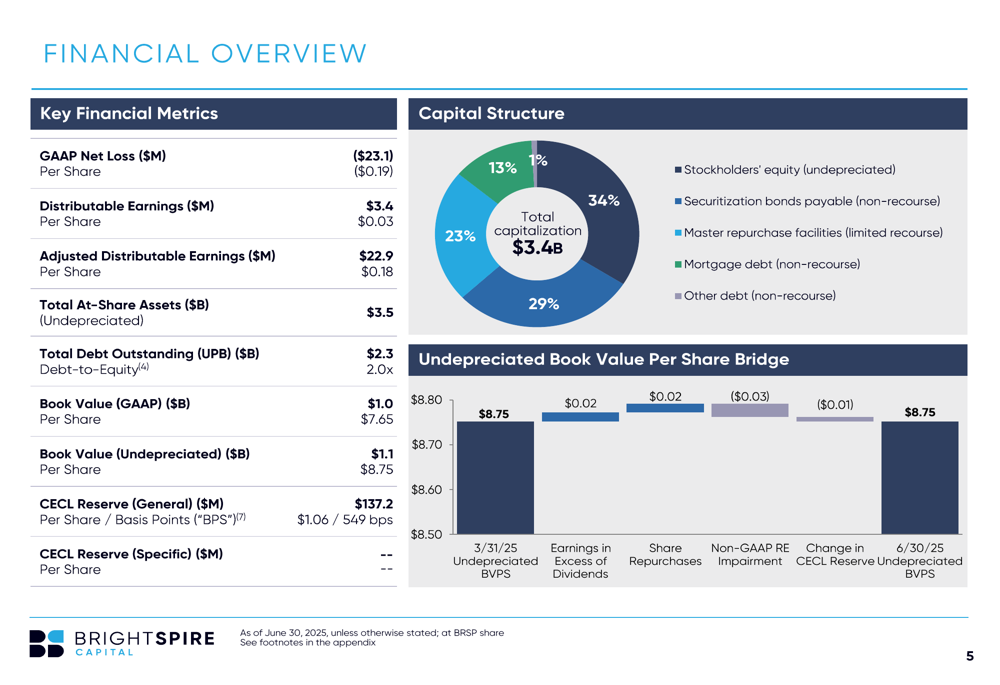Click the Mortgage debt legend marker
The image size is (1000, 685).
coord(679,264)
